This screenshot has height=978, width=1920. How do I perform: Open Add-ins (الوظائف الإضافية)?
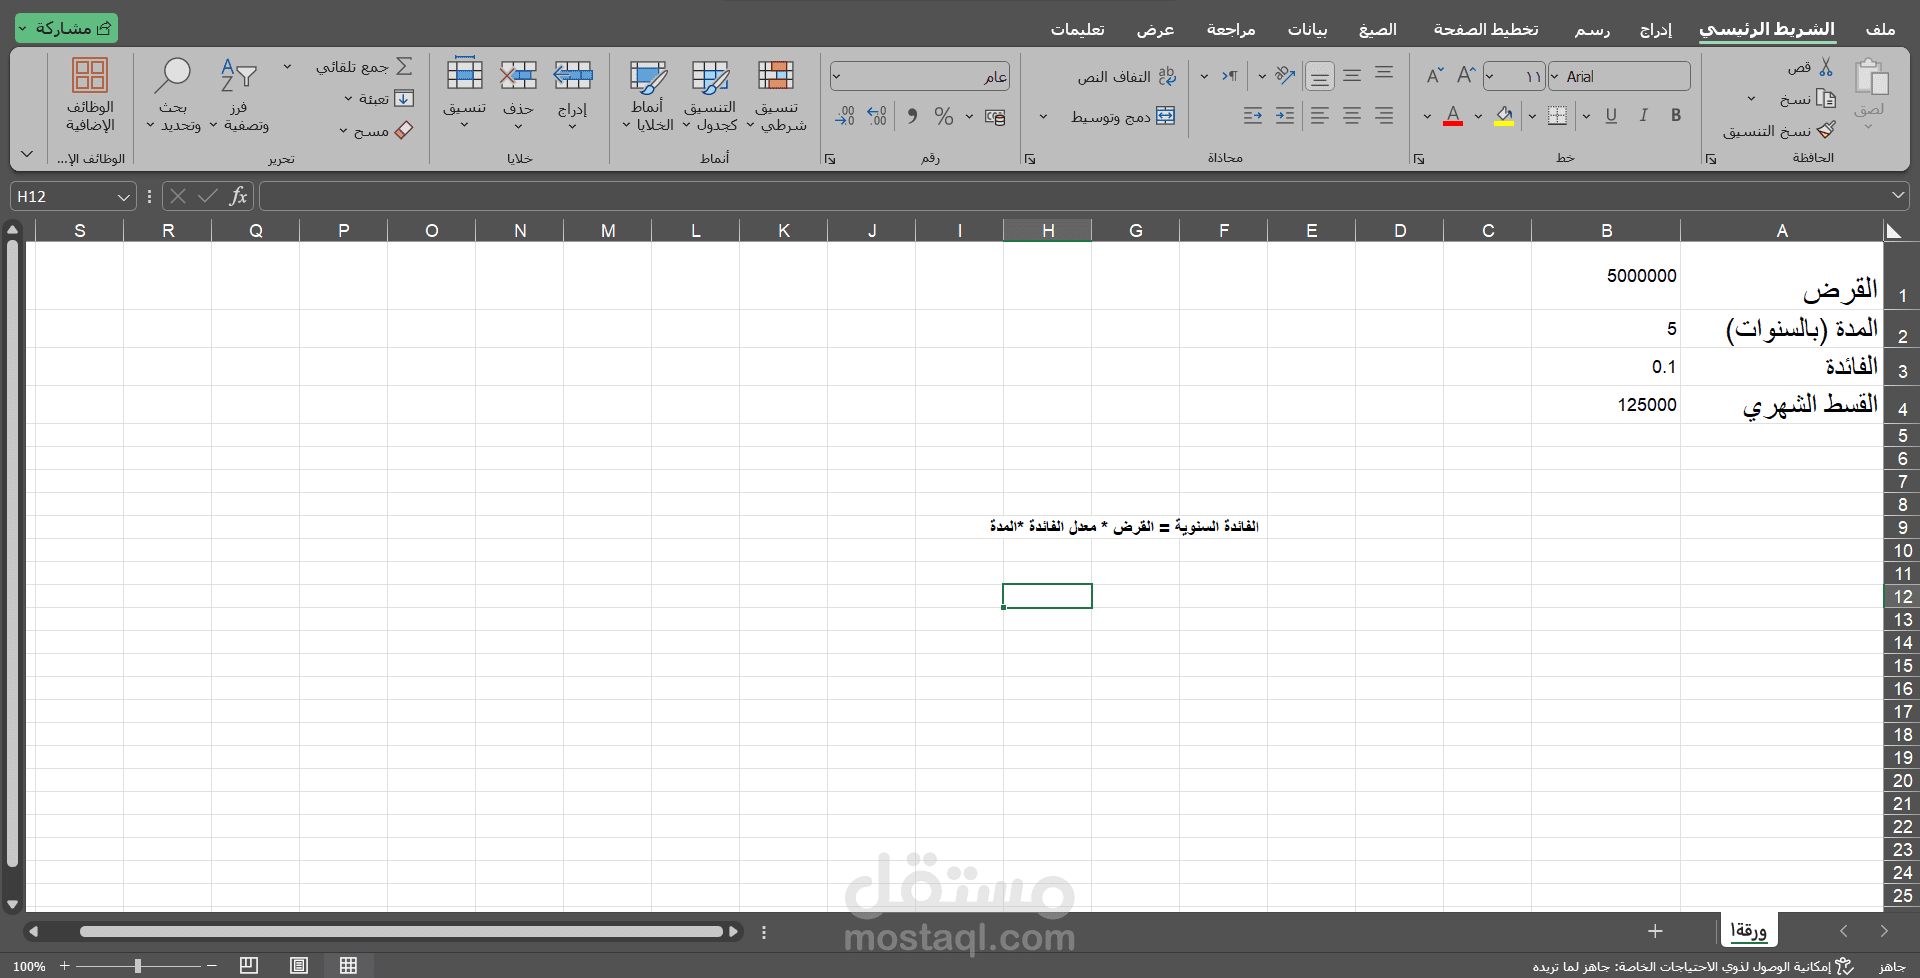(90, 96)
